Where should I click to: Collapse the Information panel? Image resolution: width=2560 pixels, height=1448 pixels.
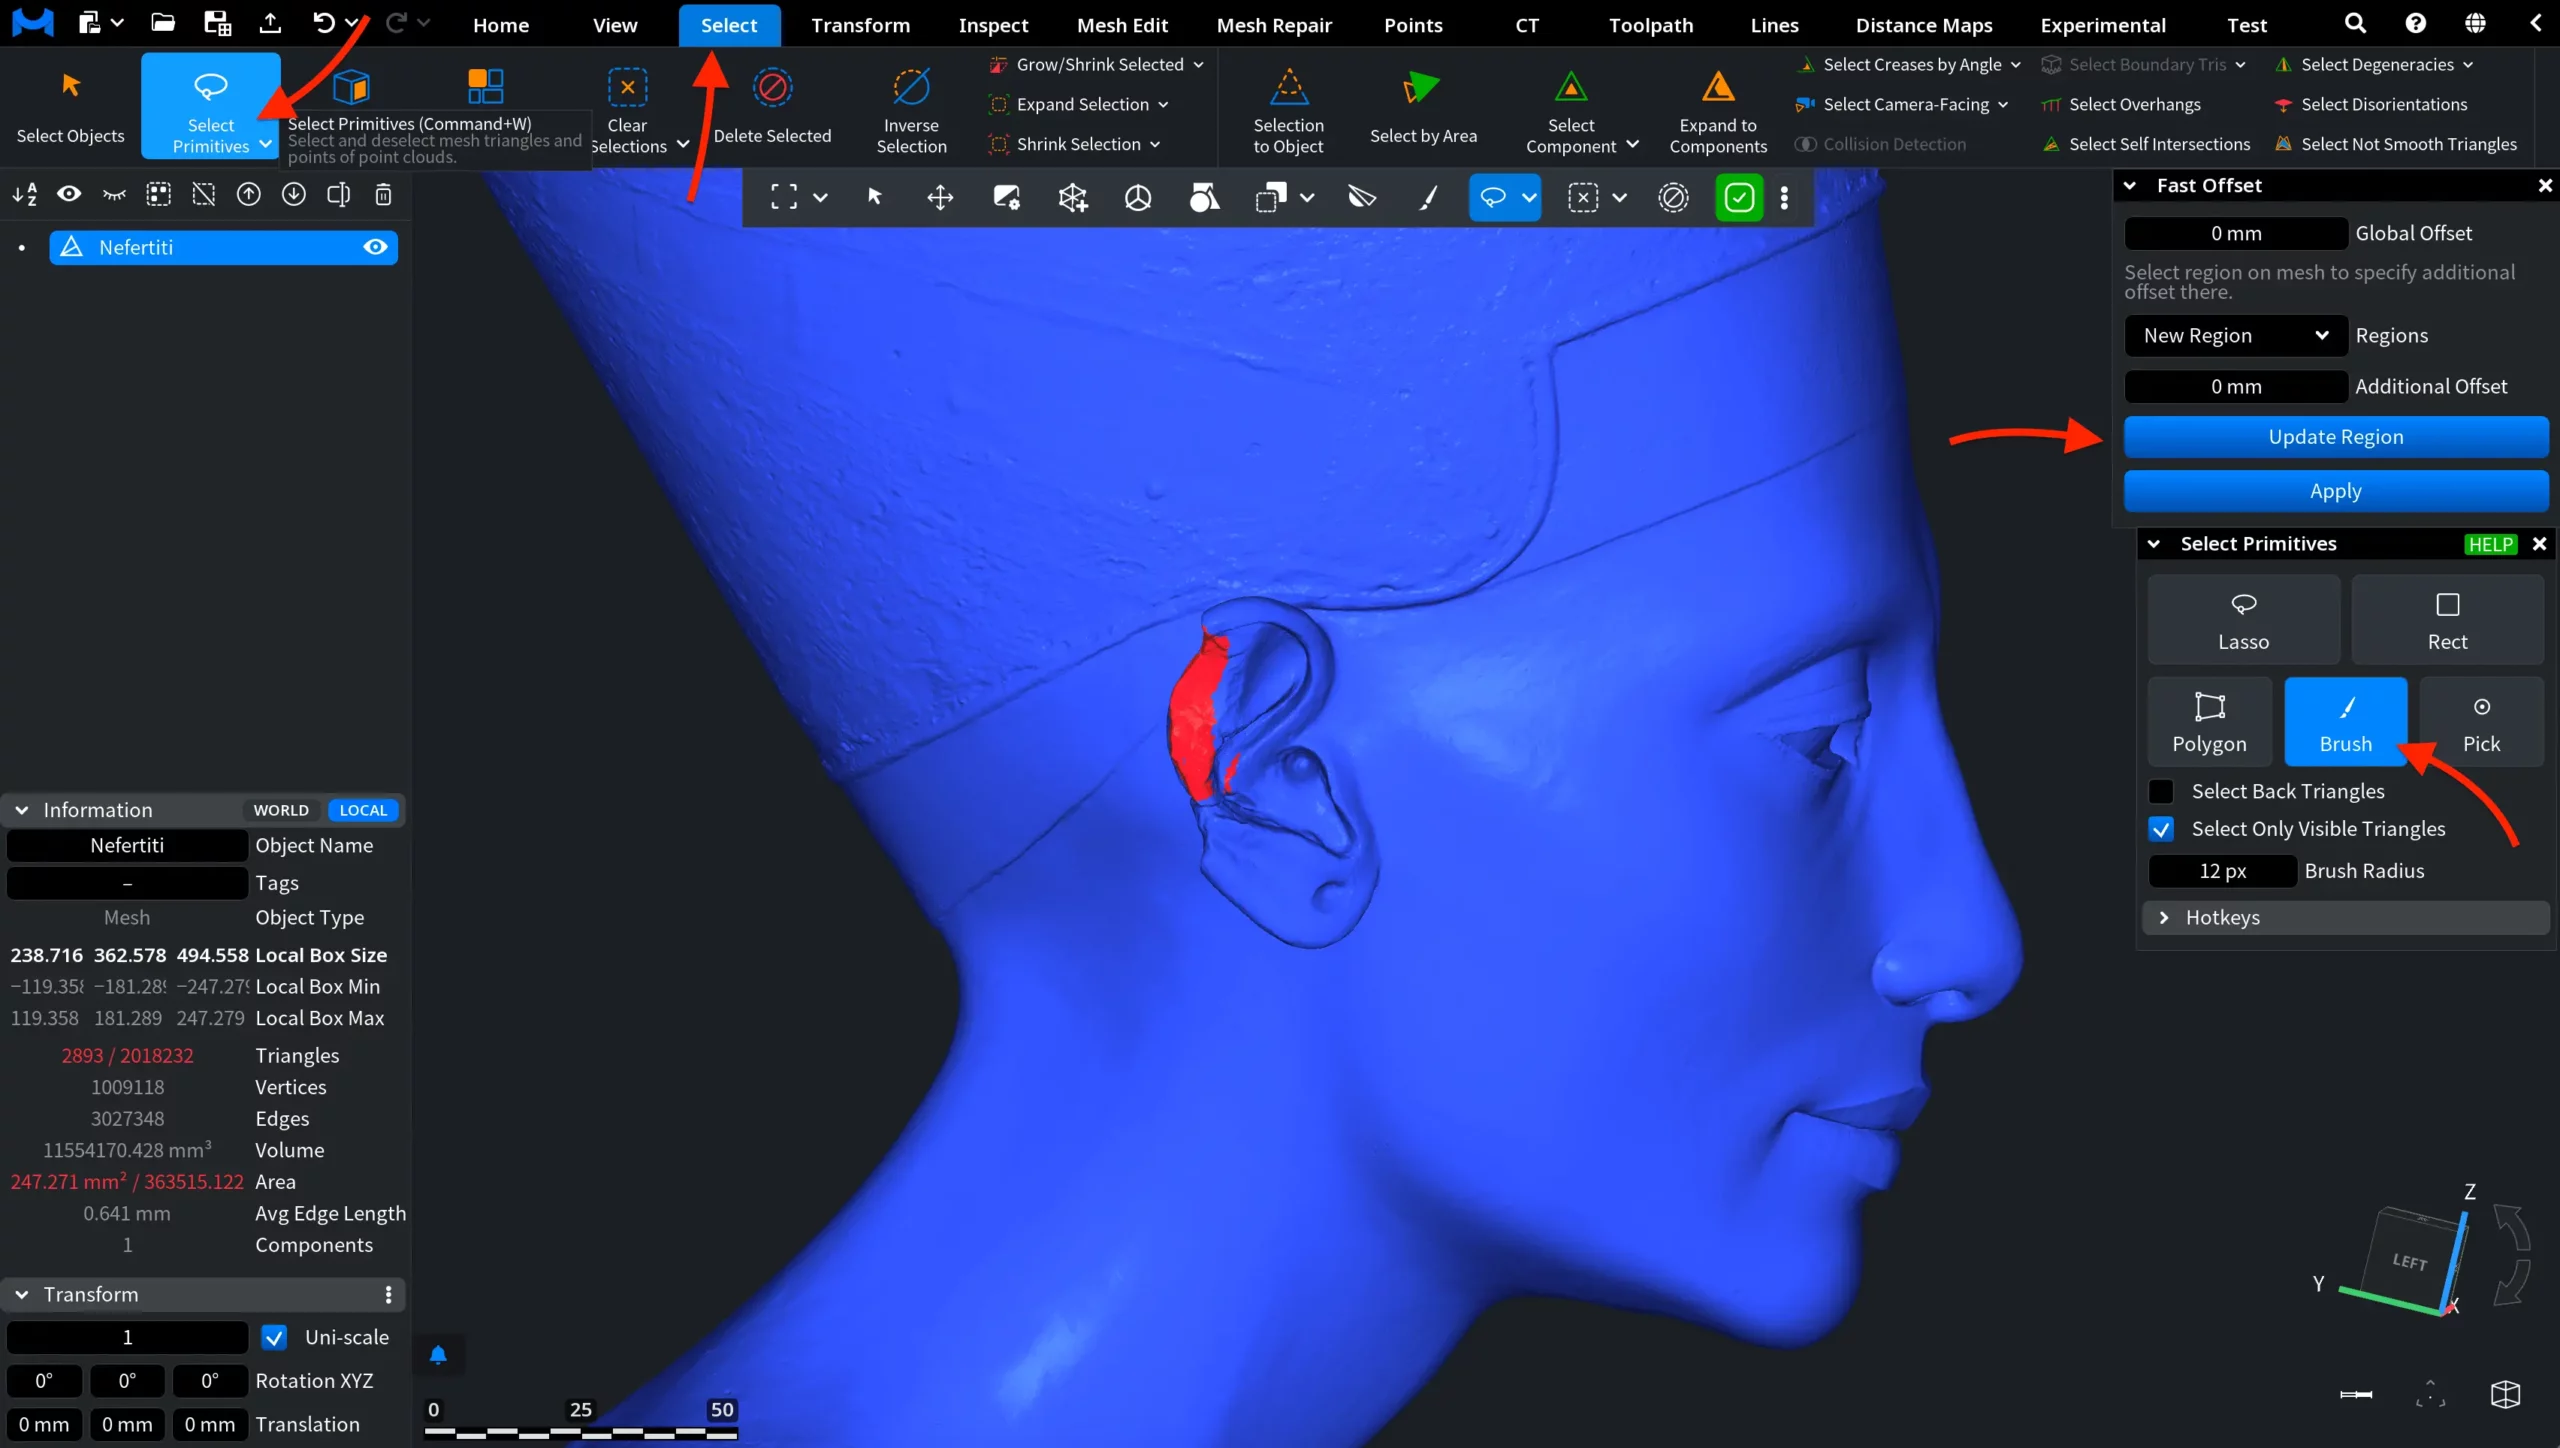[22, 810]
